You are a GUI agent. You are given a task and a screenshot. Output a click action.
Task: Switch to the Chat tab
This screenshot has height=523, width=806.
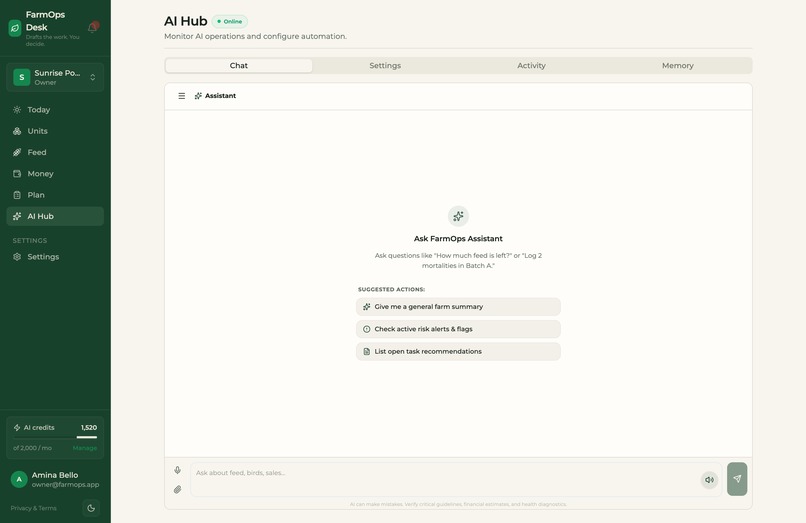coord(239,65)
